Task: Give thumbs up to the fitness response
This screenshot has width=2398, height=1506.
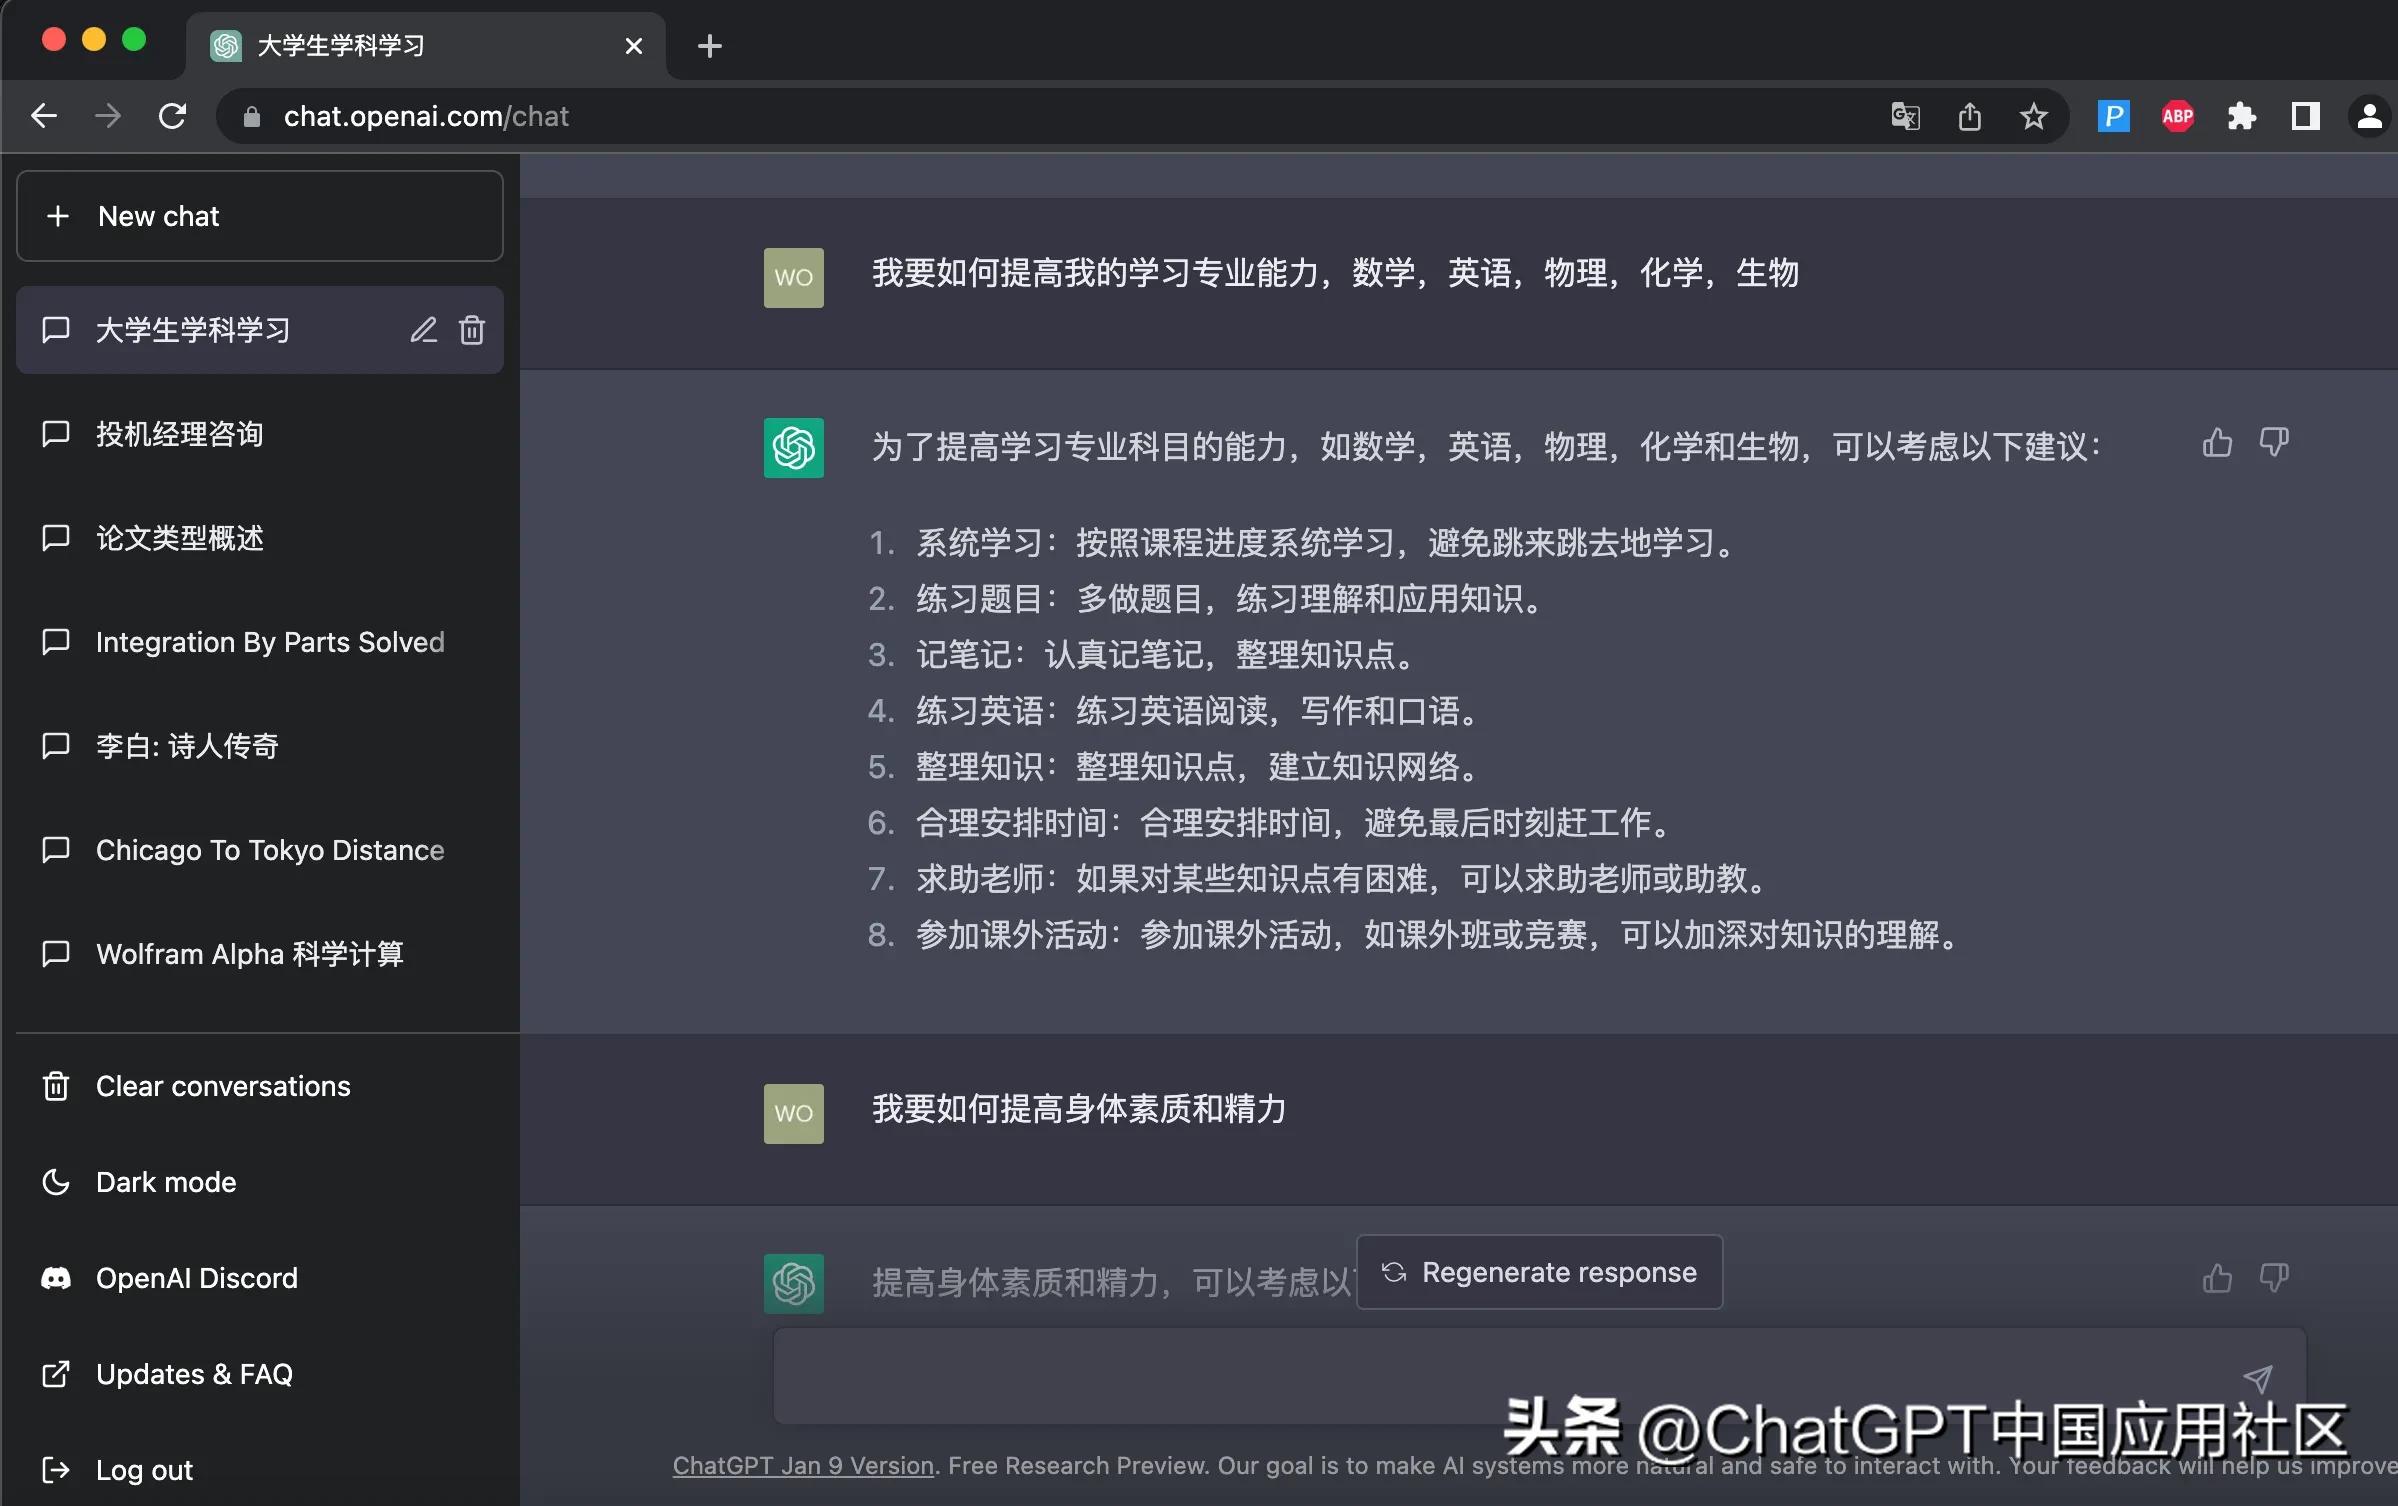Action: [x=2216, y=1280]
